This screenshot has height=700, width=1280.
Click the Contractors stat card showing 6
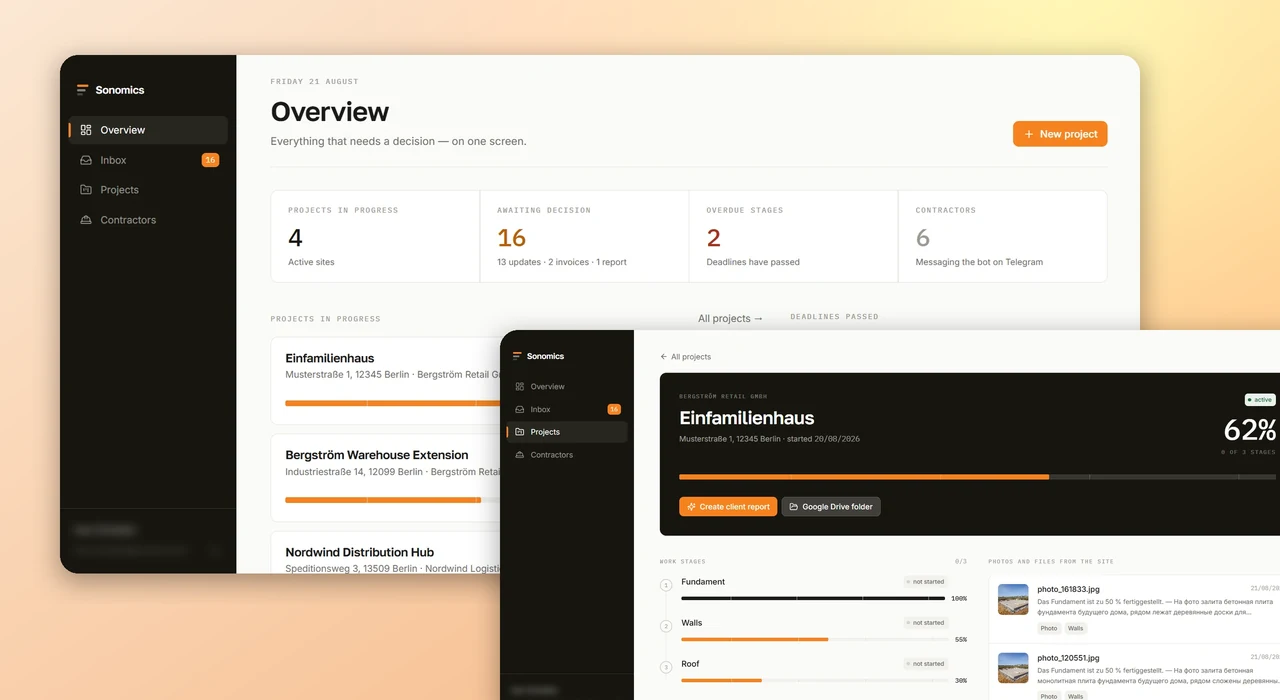coord(1003,237)
